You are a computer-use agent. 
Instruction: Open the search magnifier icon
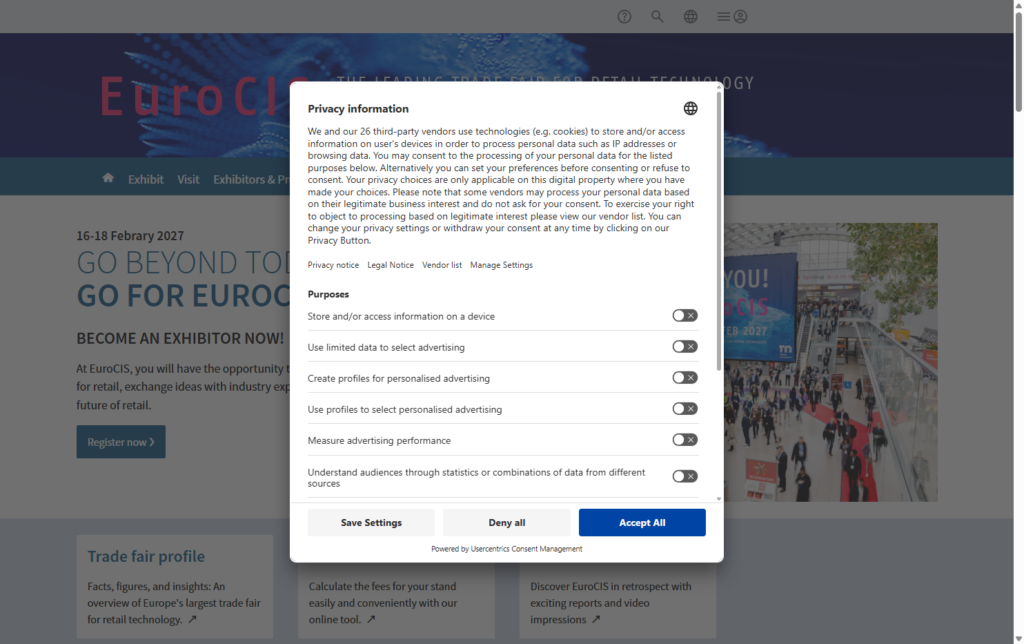[657, 17]
